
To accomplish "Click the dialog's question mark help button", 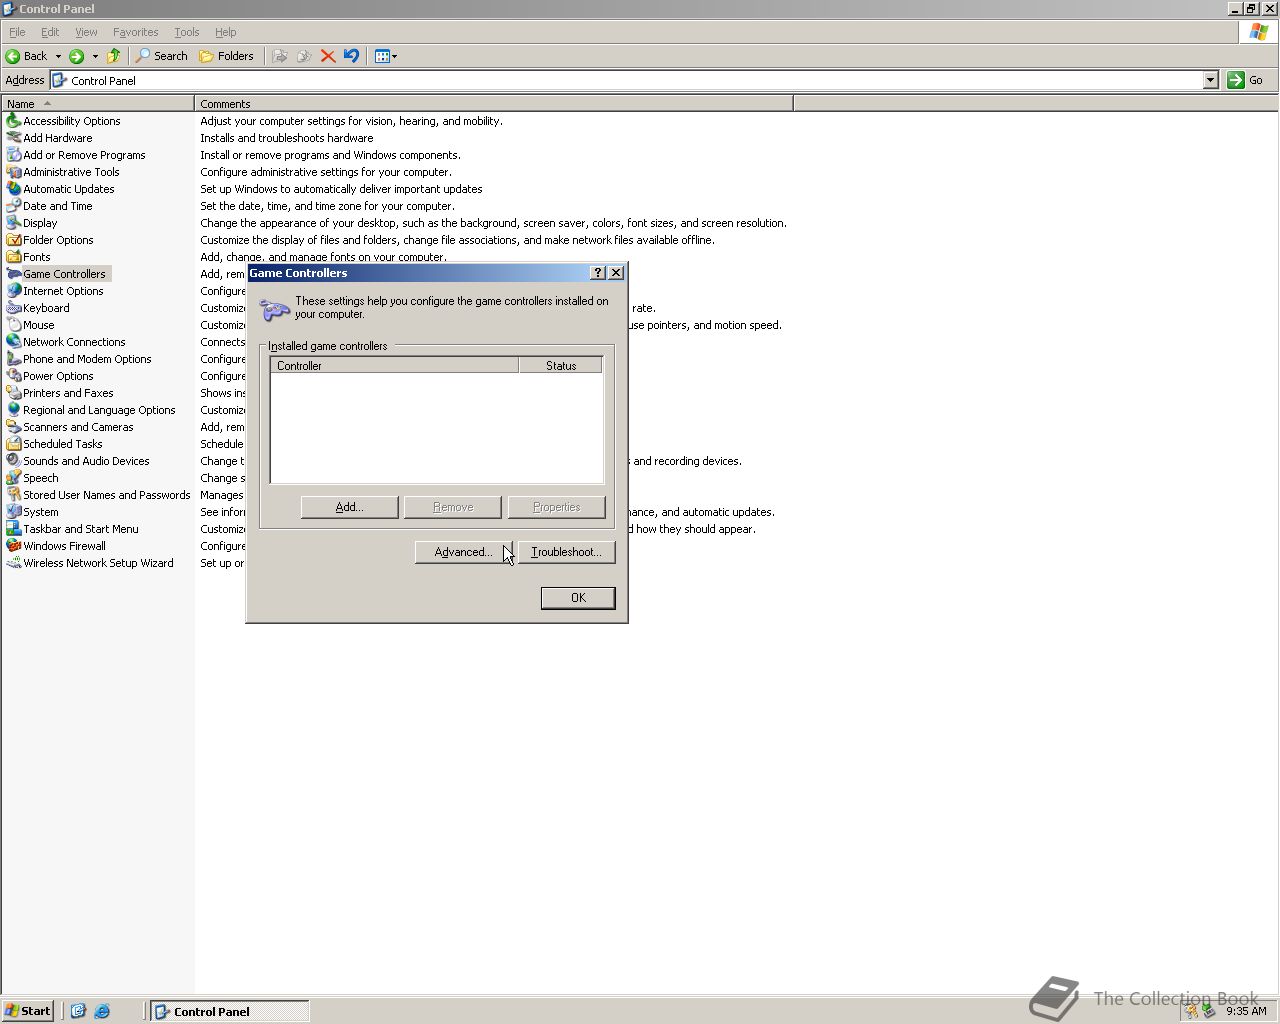I will [x=598, y=273].
